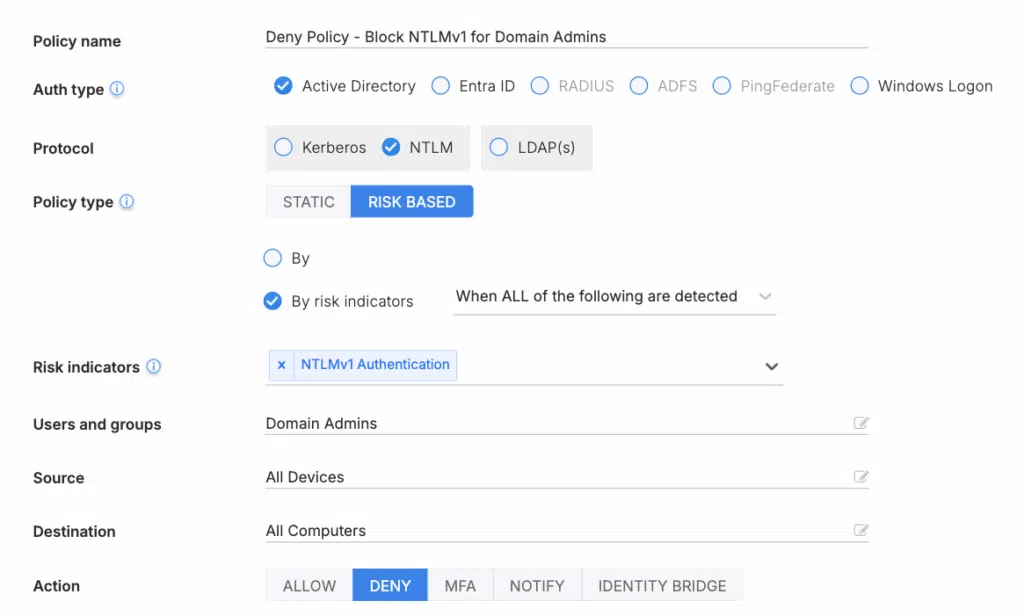1024x616 pixels.
Task: Click the Risk indicators info icon
Action: pyautogui.click(x=154, y=367)
